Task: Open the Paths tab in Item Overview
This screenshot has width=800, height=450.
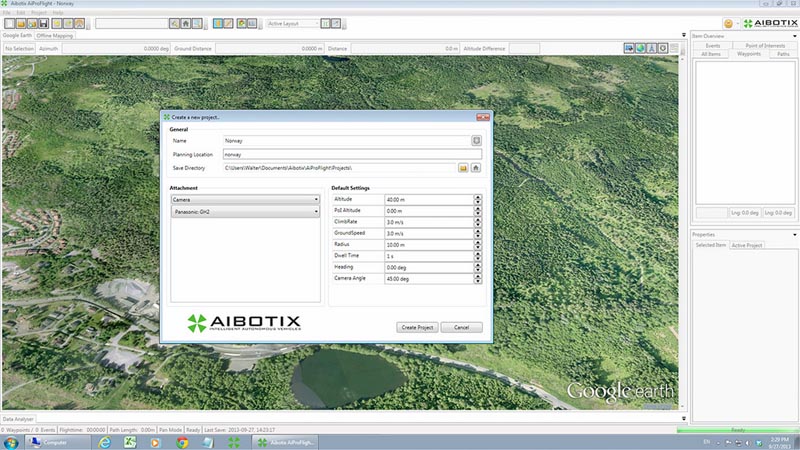Action: (x=783, y=54)
